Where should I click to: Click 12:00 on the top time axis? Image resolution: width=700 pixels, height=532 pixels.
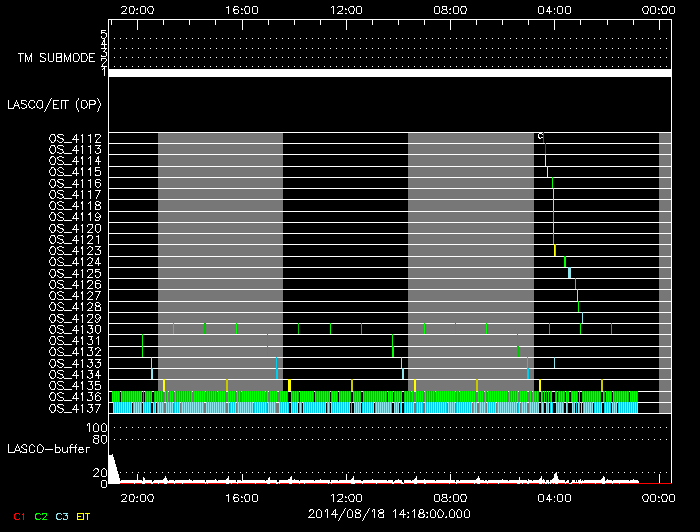[346, 10]
